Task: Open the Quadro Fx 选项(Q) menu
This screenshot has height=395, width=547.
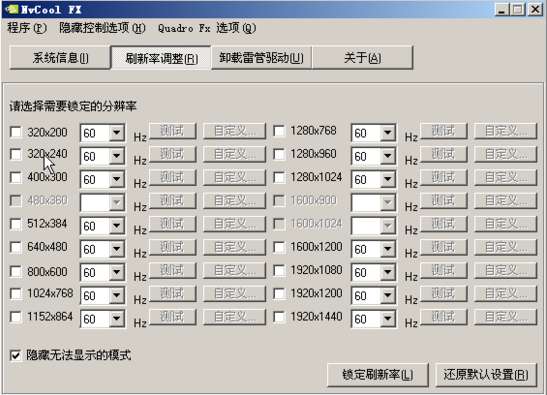Action: click(x=207, y=28)
